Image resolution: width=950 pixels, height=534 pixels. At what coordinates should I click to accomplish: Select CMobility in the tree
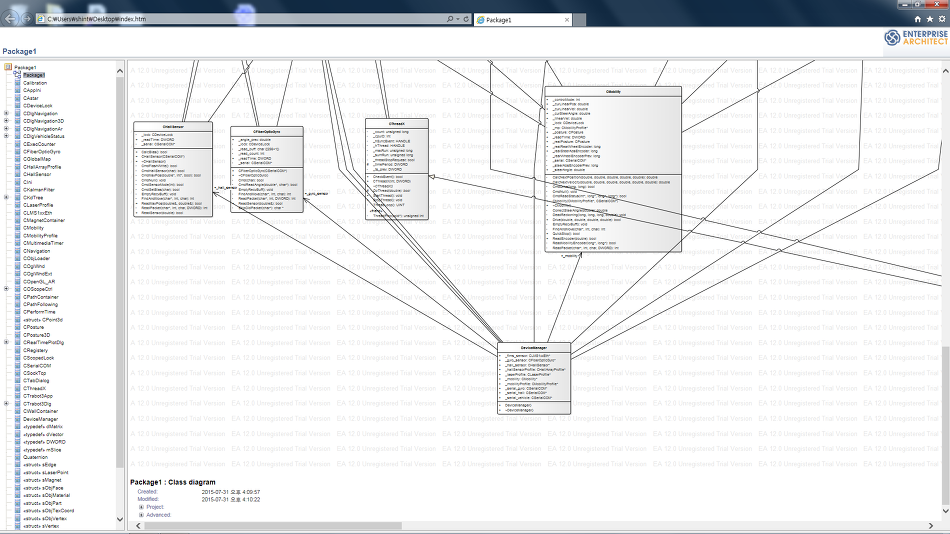[x=33, y=228]
